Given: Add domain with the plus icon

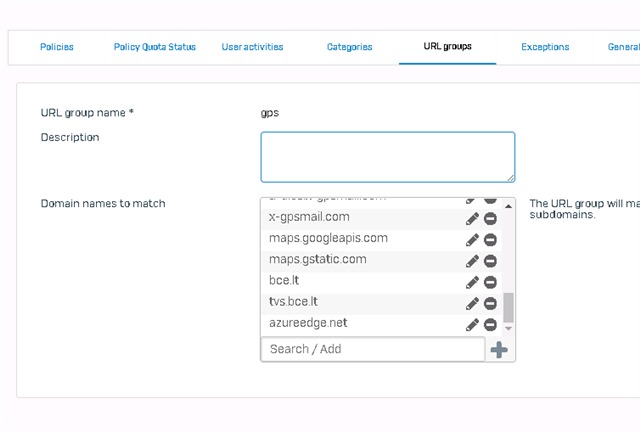Looking at the screenshot, I should coord(499,350).
